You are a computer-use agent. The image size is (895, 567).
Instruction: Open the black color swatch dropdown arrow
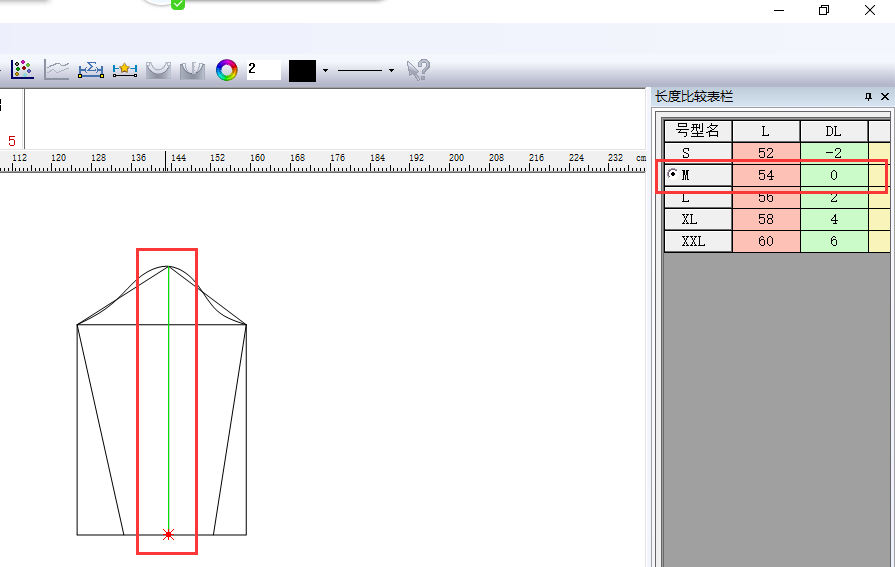pos(325,71)
